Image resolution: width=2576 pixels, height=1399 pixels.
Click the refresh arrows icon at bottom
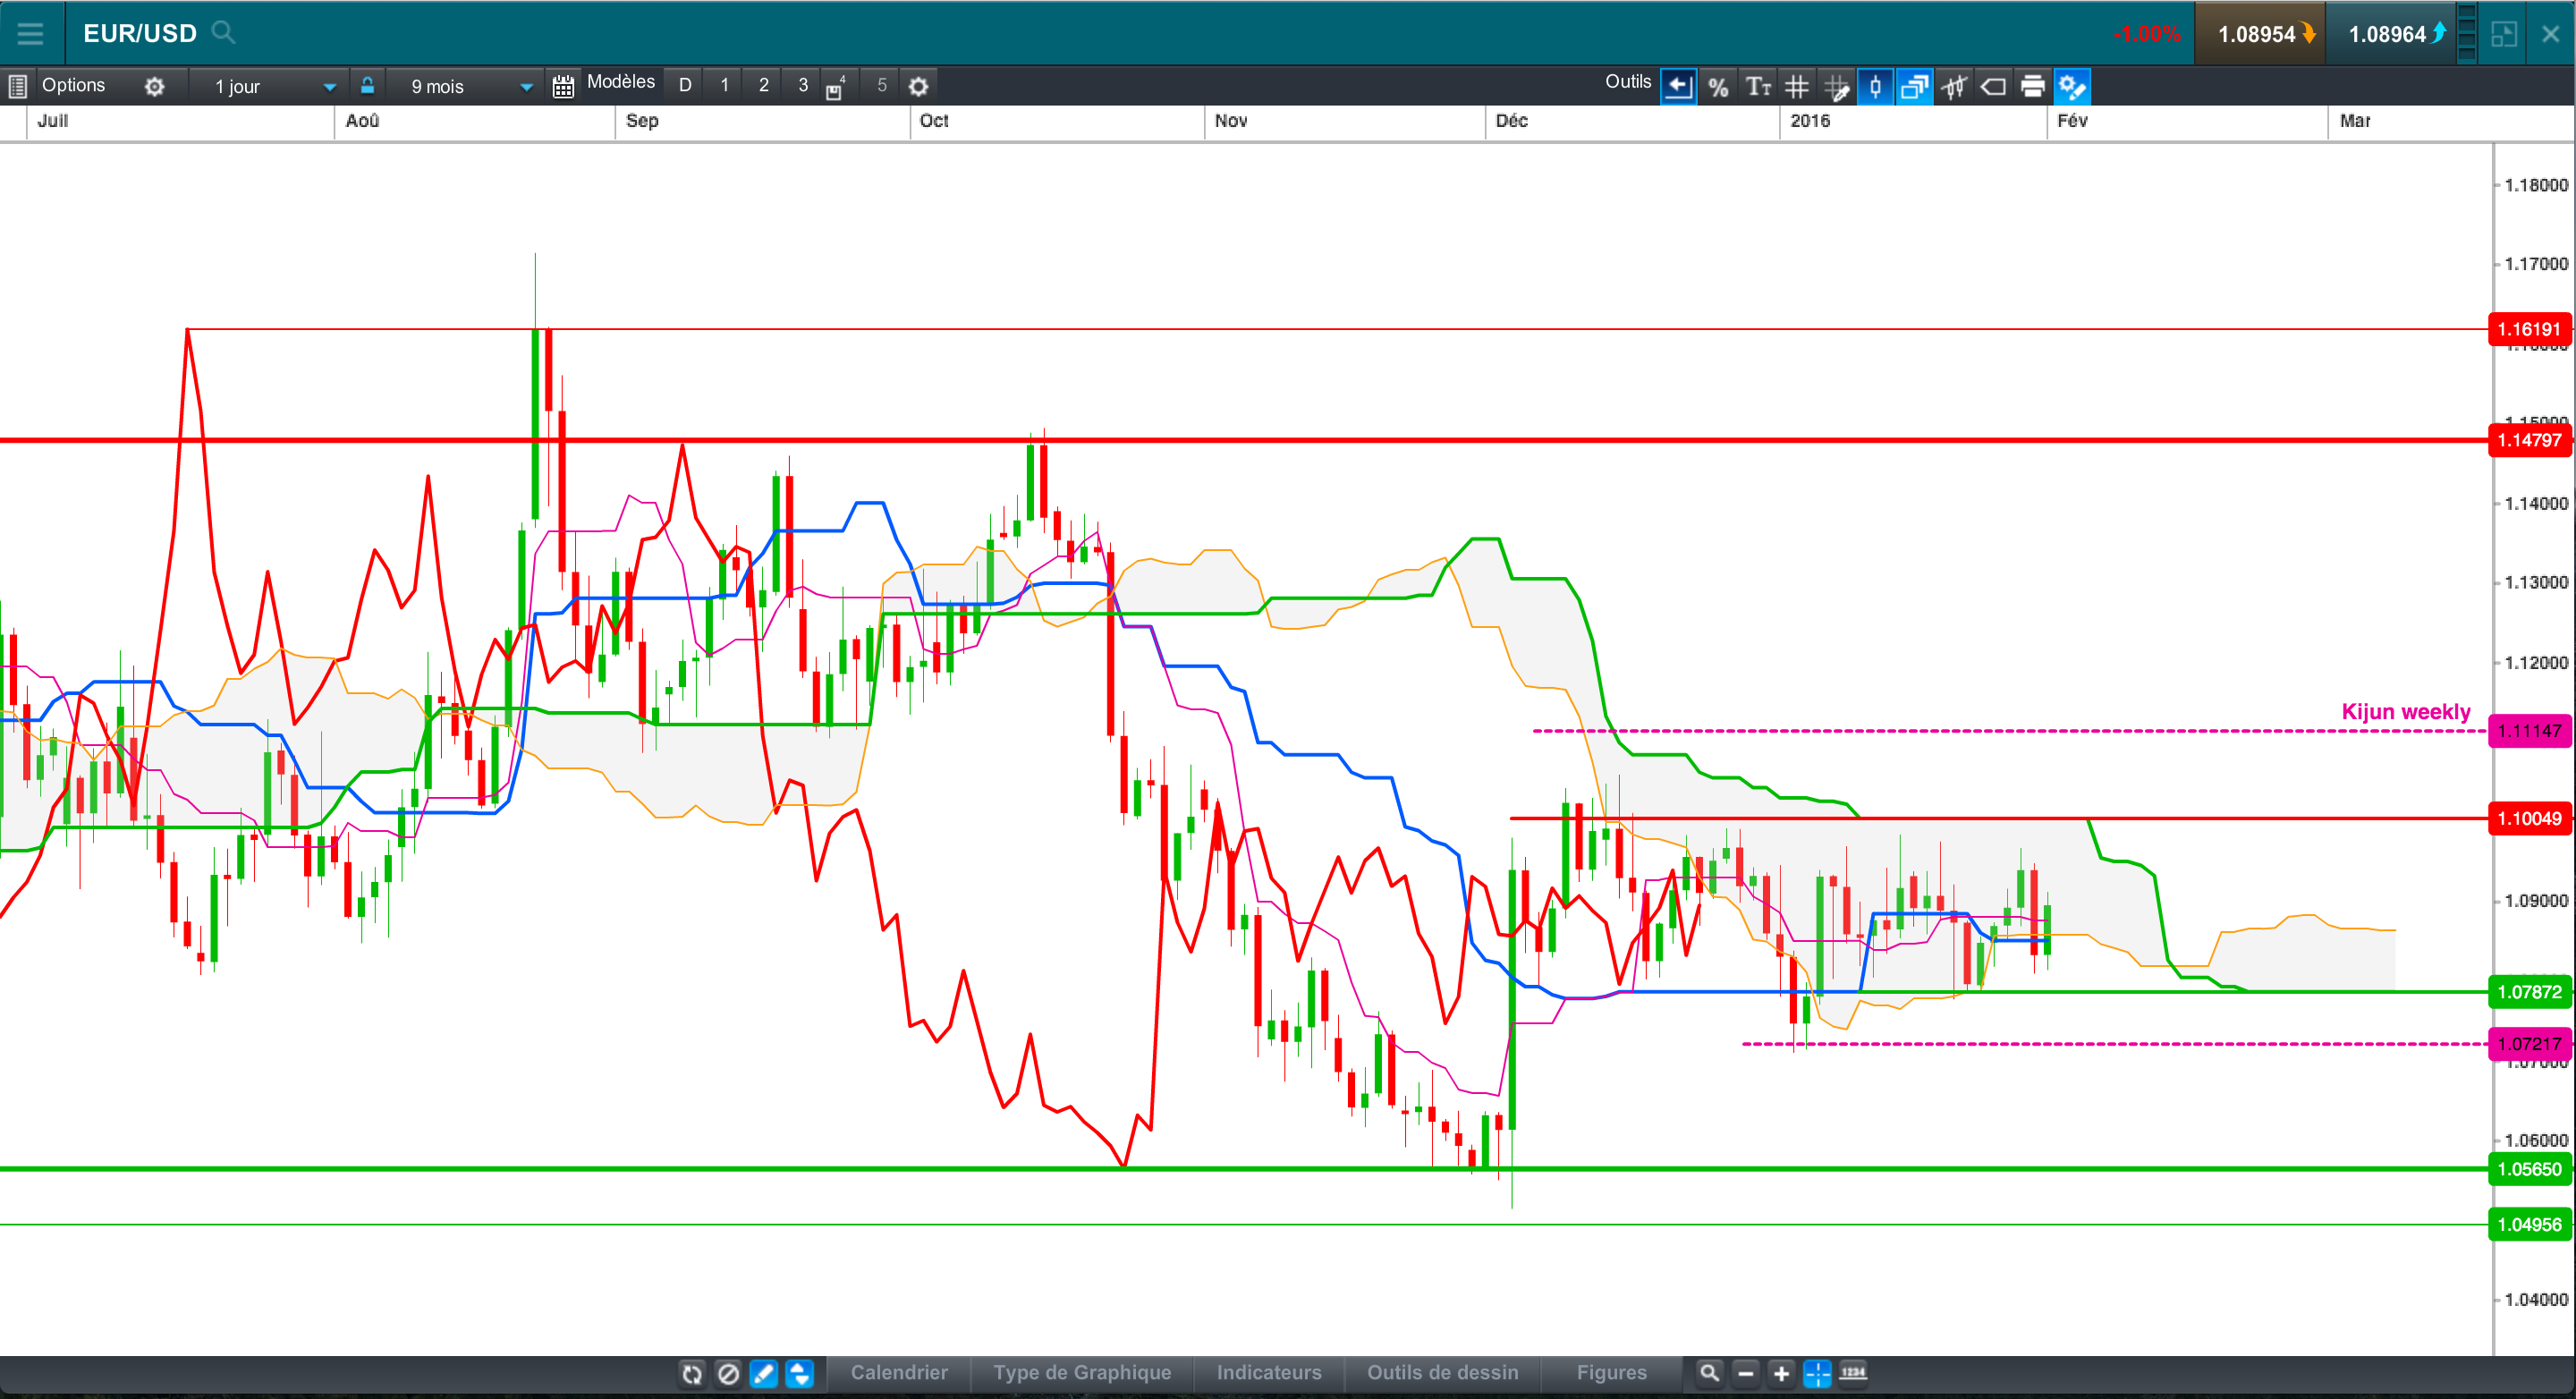tap(692, 1373)
